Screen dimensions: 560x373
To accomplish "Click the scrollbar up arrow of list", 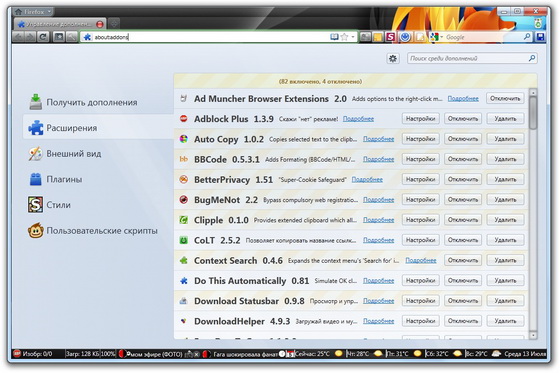I will 533,93.
